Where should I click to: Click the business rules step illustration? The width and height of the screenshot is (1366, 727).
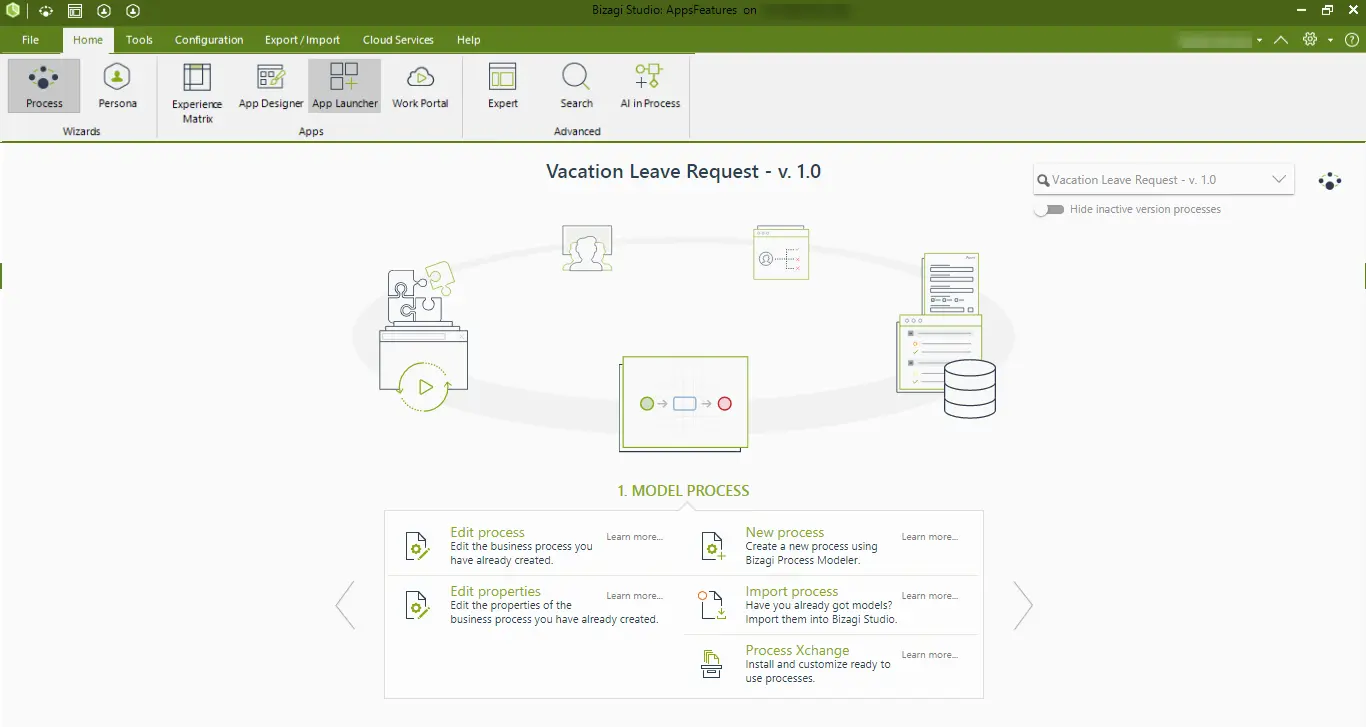coord(780,252)
